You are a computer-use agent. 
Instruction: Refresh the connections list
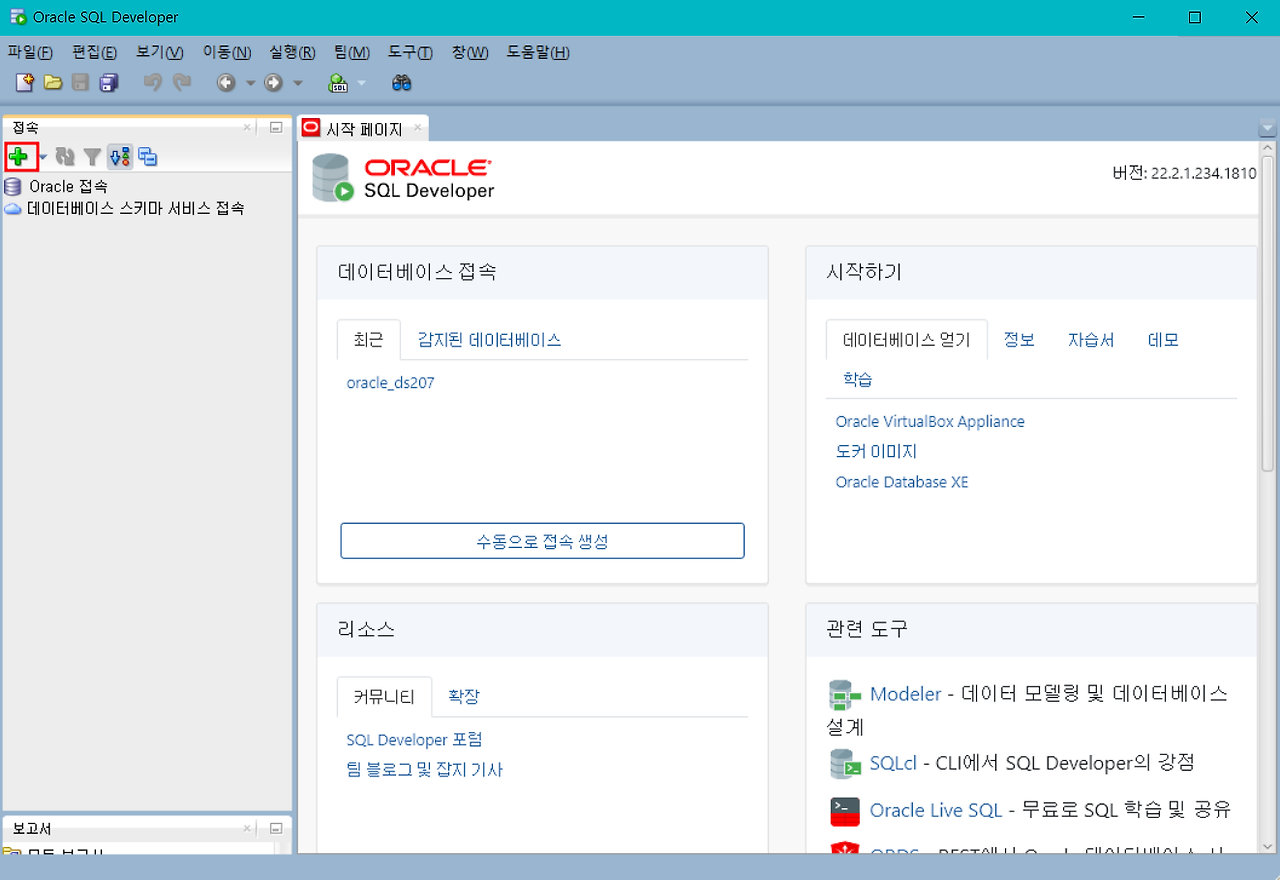pos(65,157)
